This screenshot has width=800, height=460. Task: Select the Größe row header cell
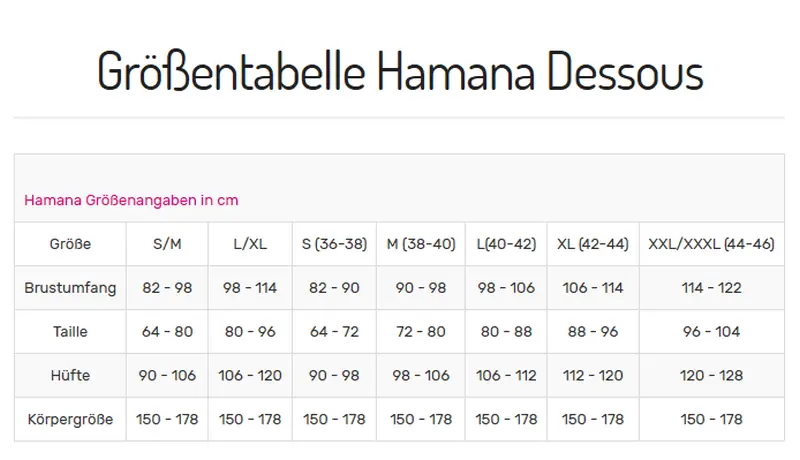[70, 244]
